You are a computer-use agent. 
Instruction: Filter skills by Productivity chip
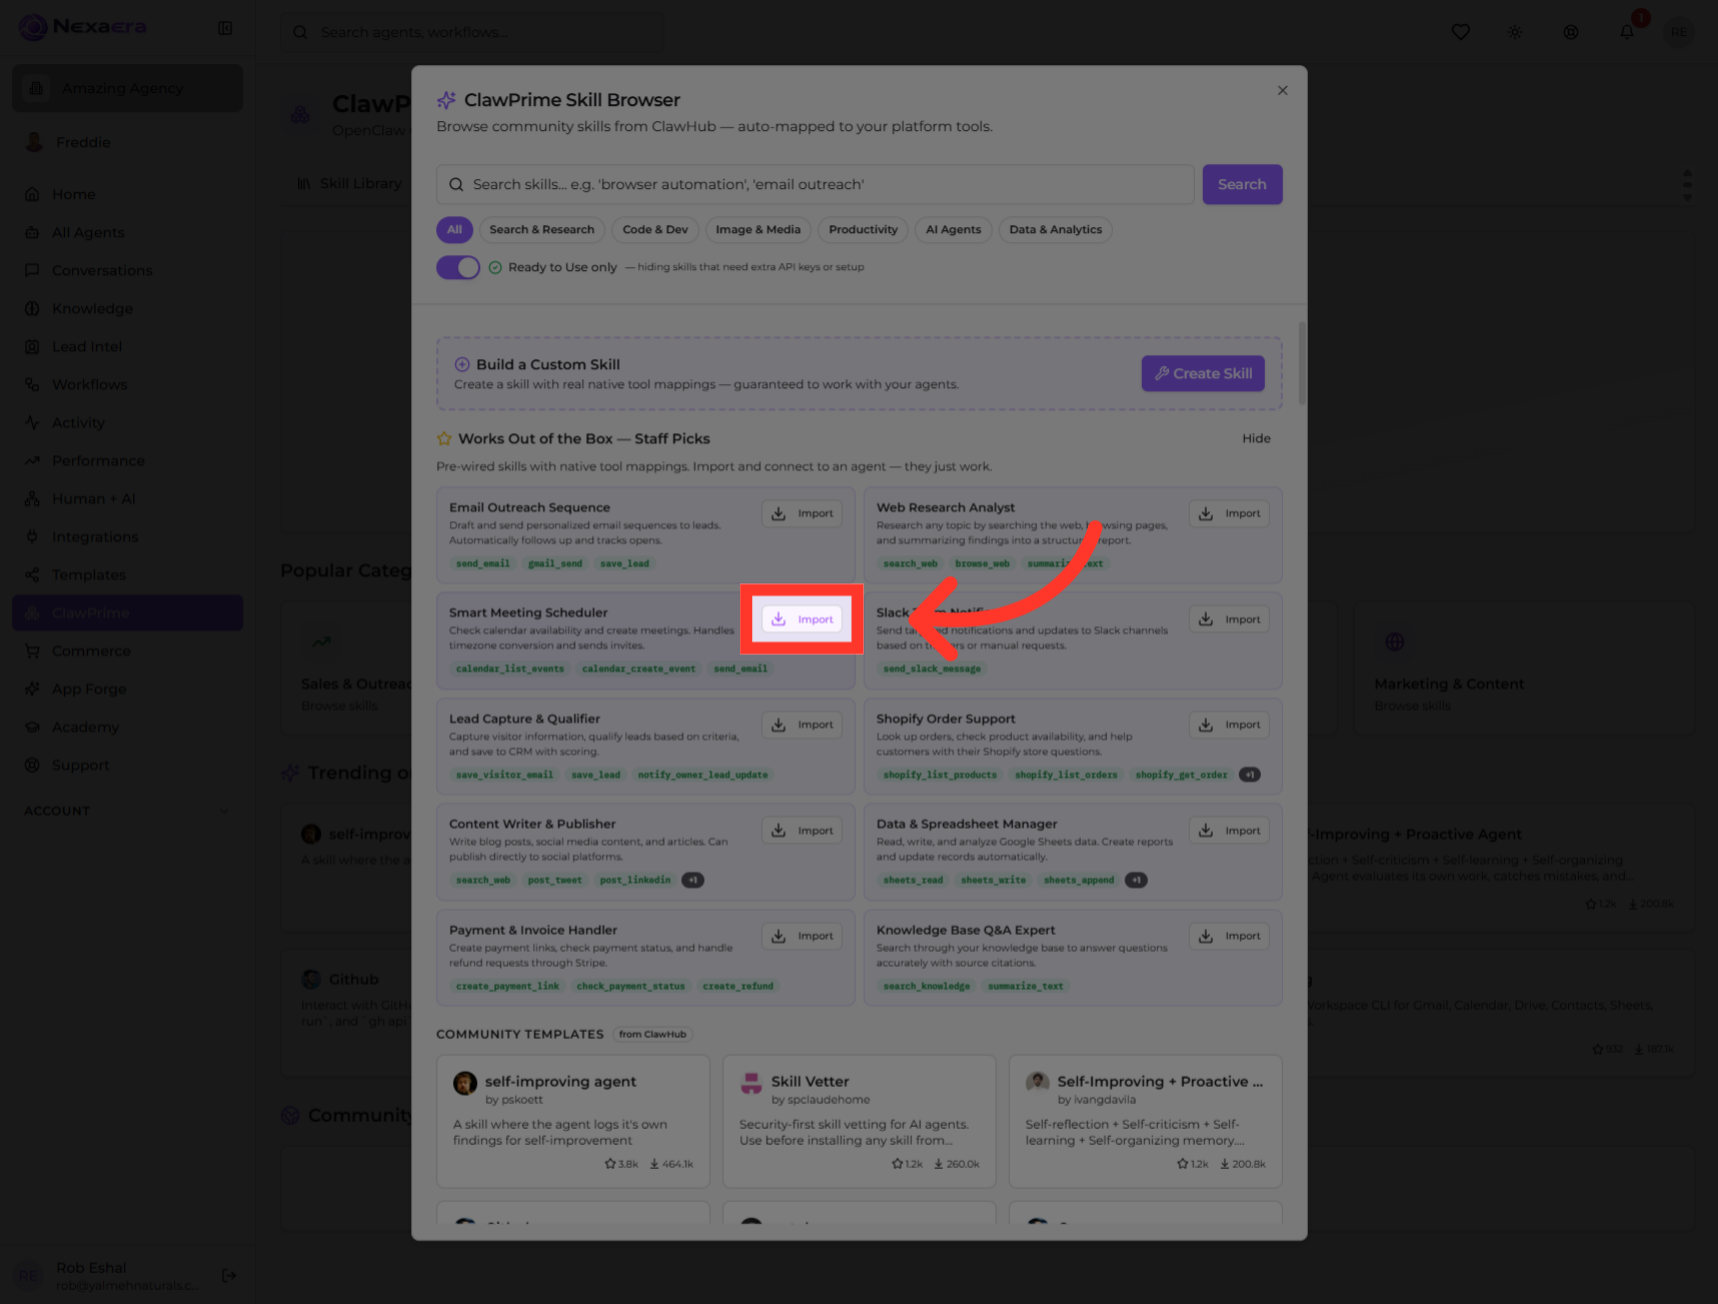[863, 230]
